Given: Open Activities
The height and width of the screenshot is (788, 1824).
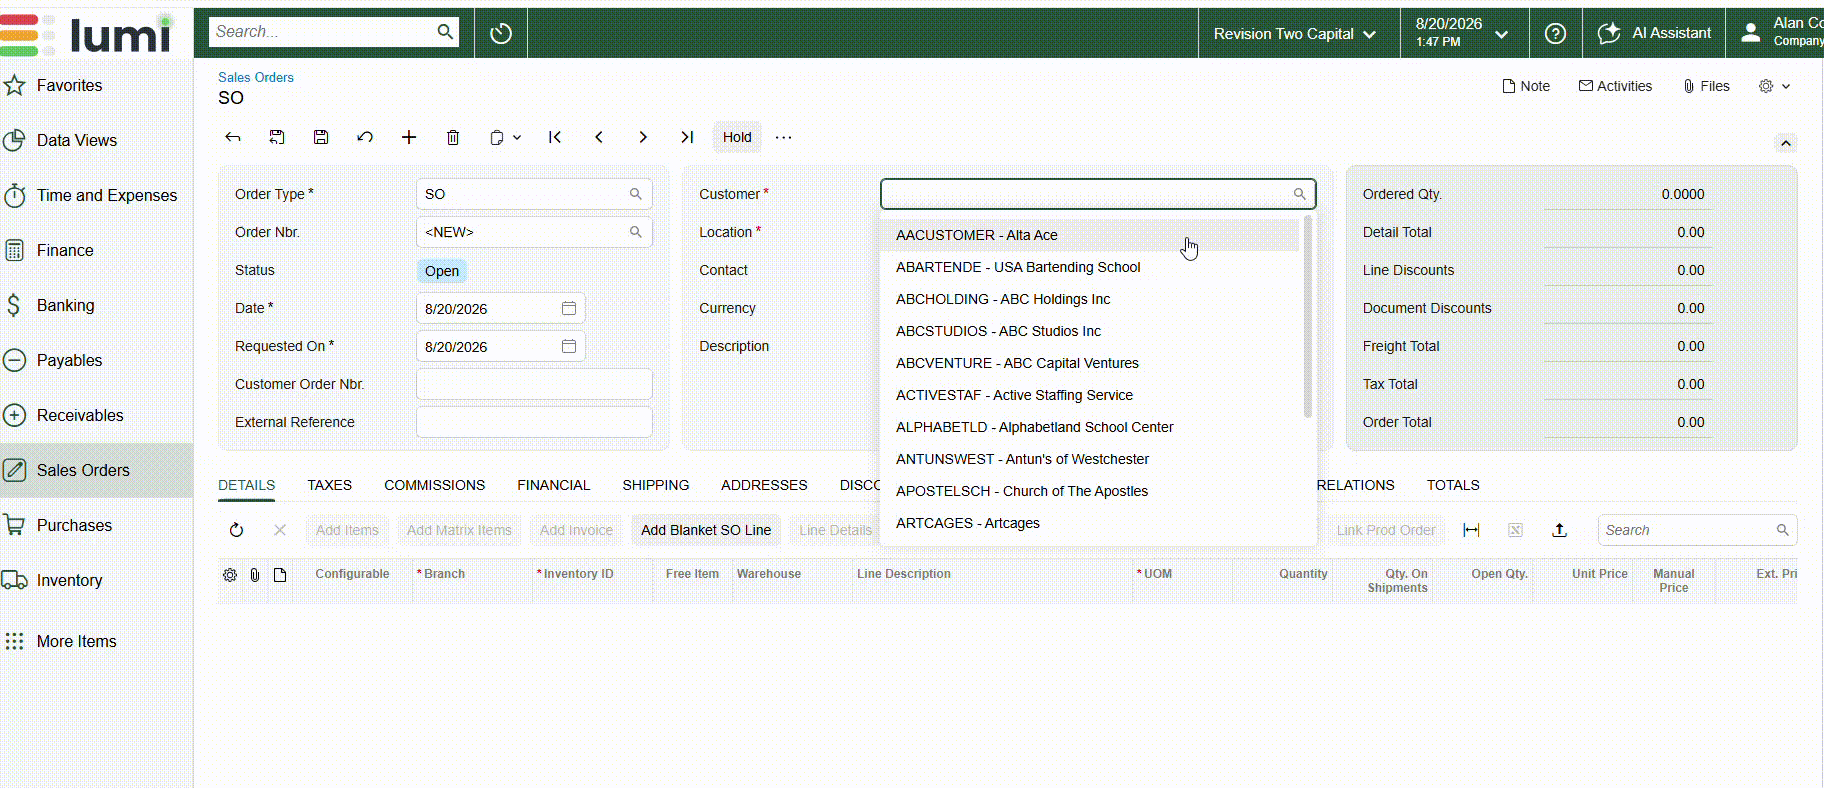Looking at the screenshot, I should (x=1615, y=86).
